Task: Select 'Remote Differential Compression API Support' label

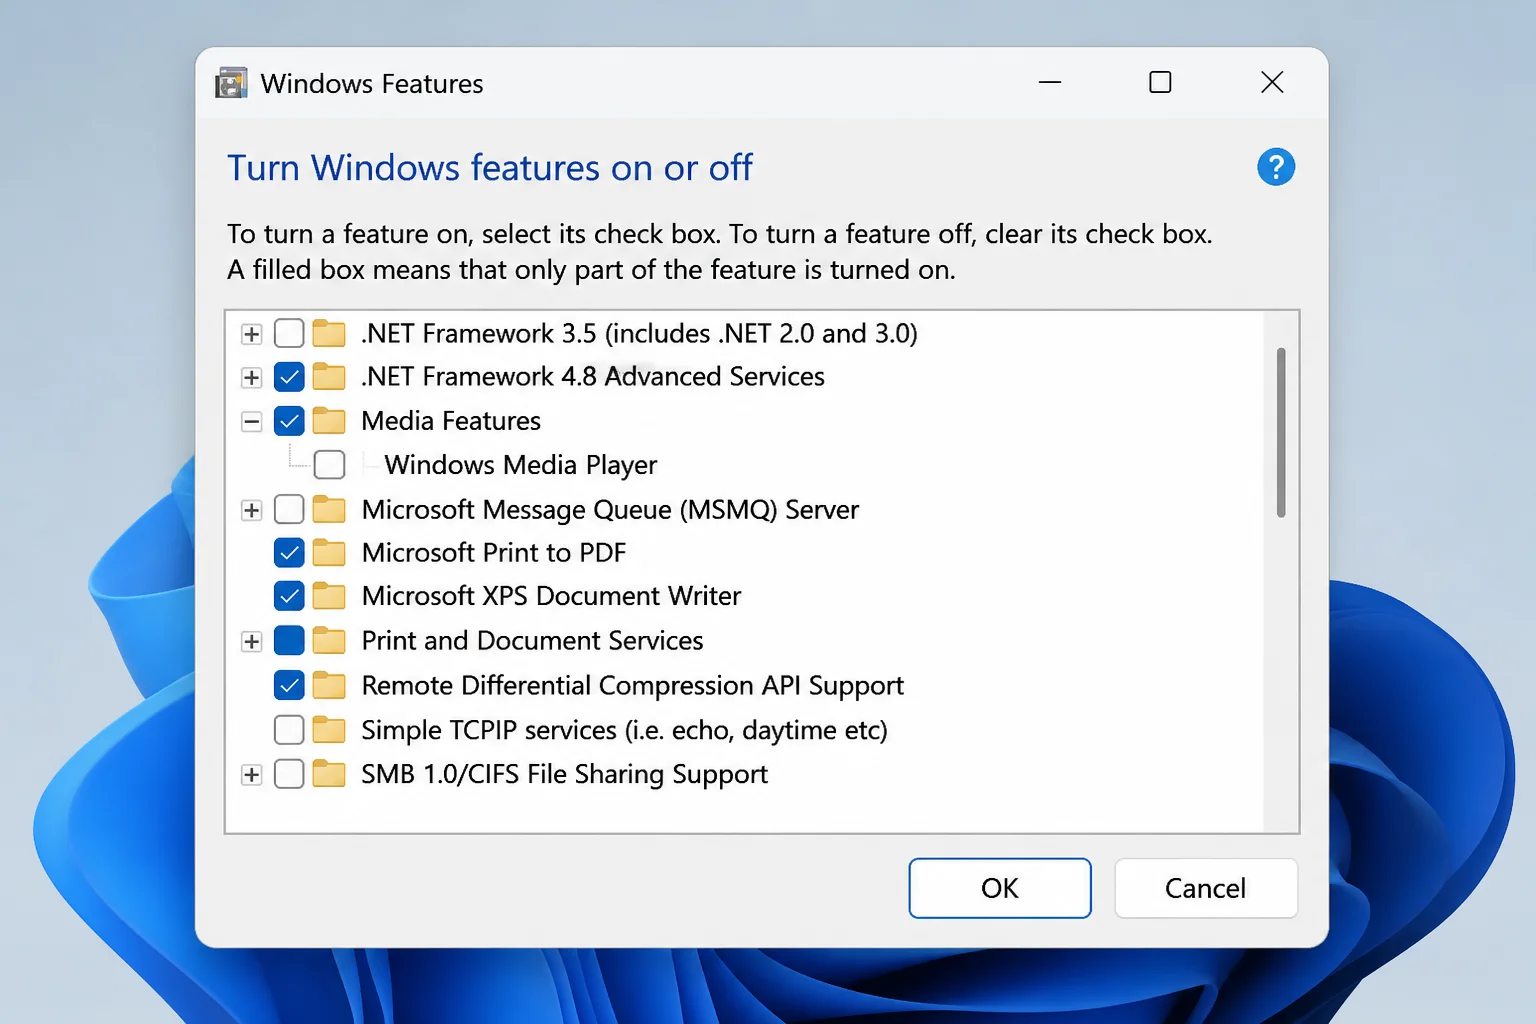Action: pos(632,686)
